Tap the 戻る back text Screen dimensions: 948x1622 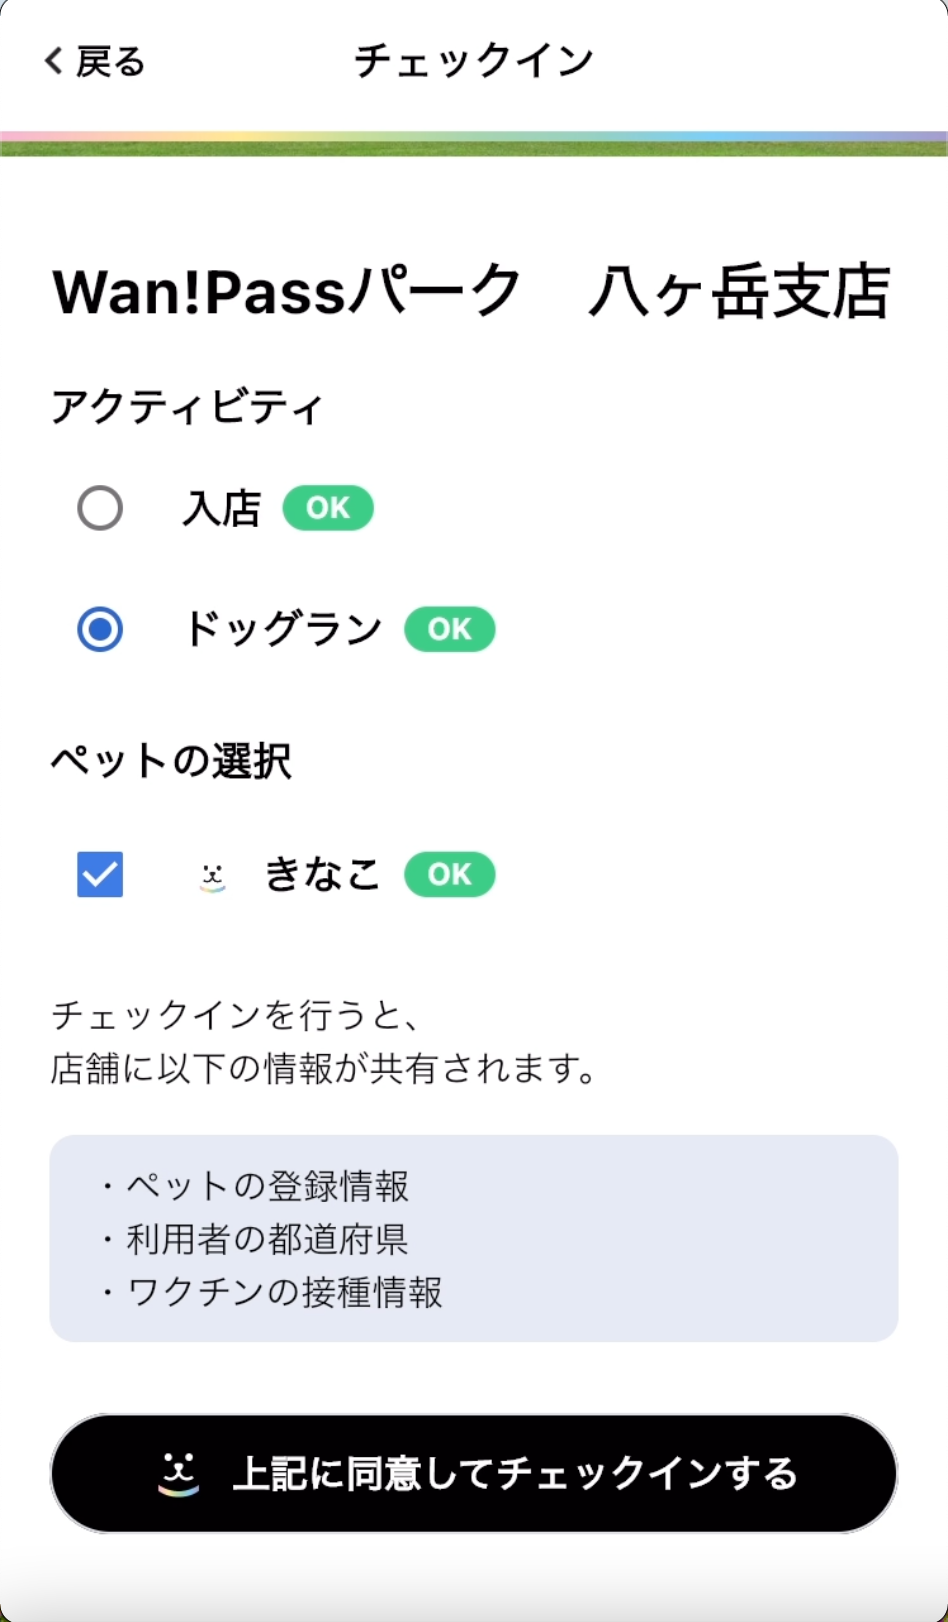tap(110, 62)
